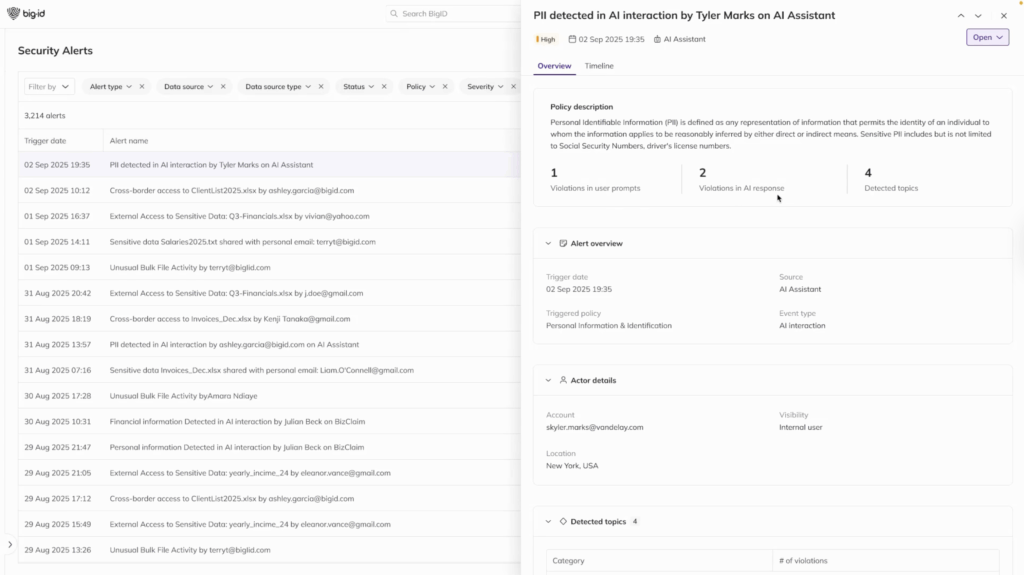Collapse the Alert overview section
This screenshot has width=1024, height=575.
[x=548, y=243]
